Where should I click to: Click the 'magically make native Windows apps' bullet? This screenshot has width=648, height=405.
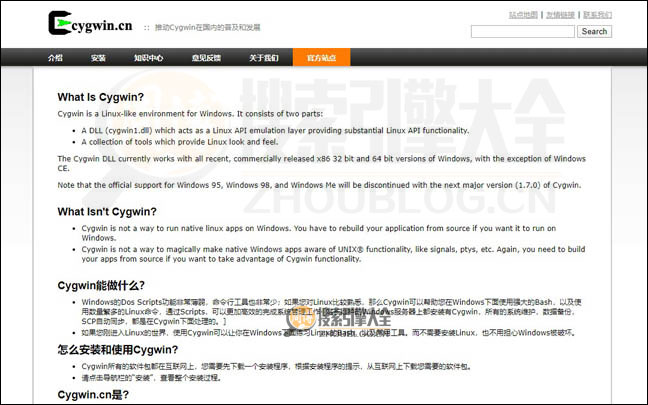point(333,254)
